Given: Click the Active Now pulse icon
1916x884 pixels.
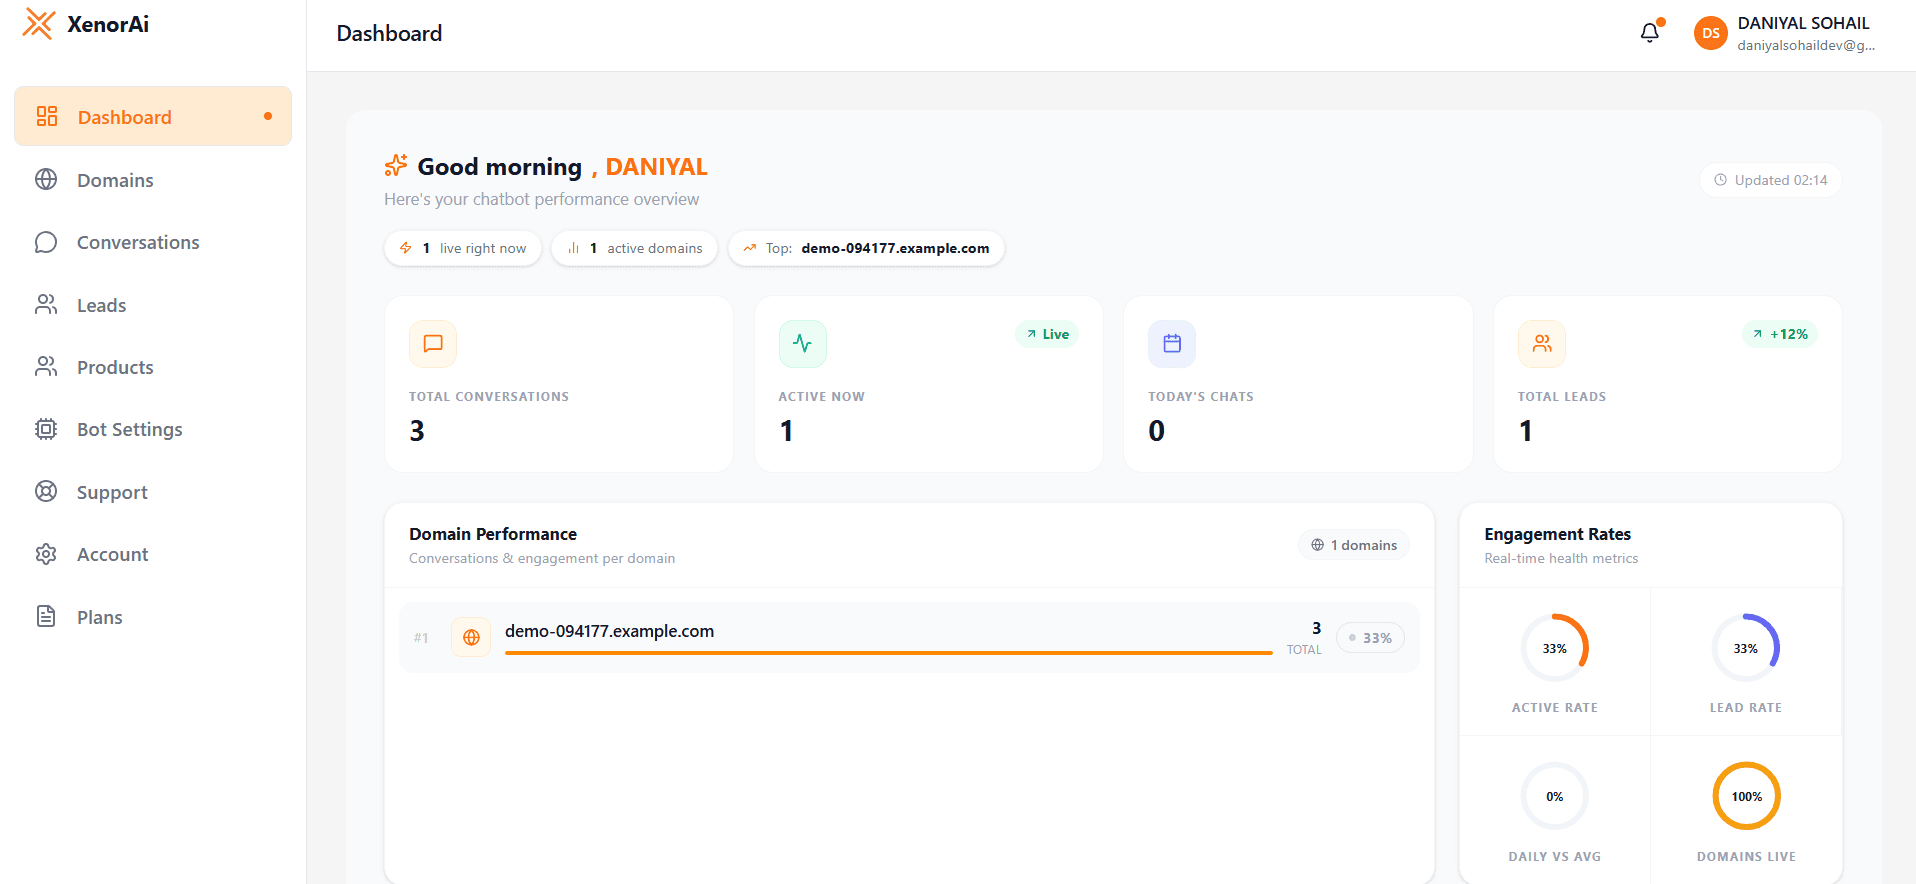Looking at the screenshot, I should coord(802,344).
